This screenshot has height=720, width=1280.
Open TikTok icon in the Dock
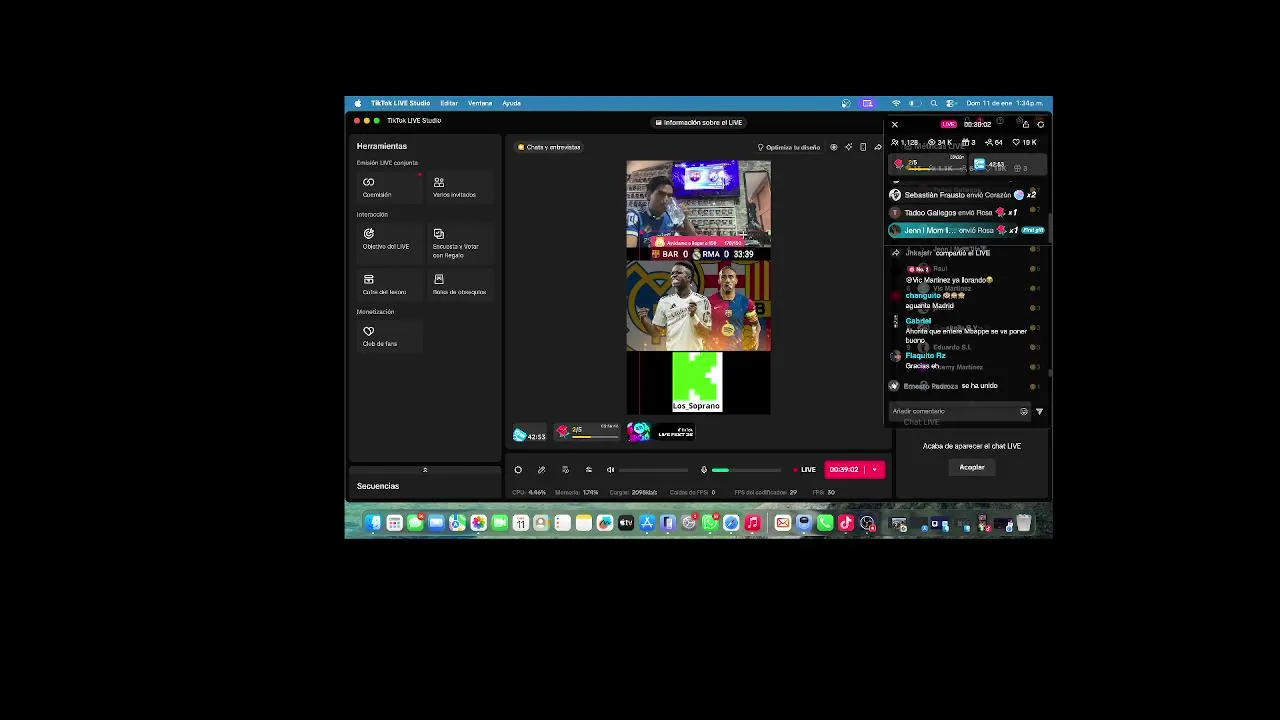tap(846, 523)
